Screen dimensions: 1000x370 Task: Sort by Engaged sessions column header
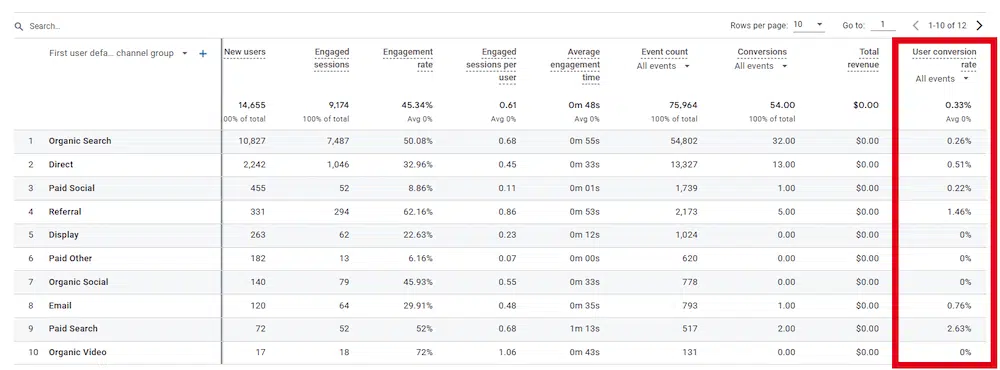pos(332,59)
